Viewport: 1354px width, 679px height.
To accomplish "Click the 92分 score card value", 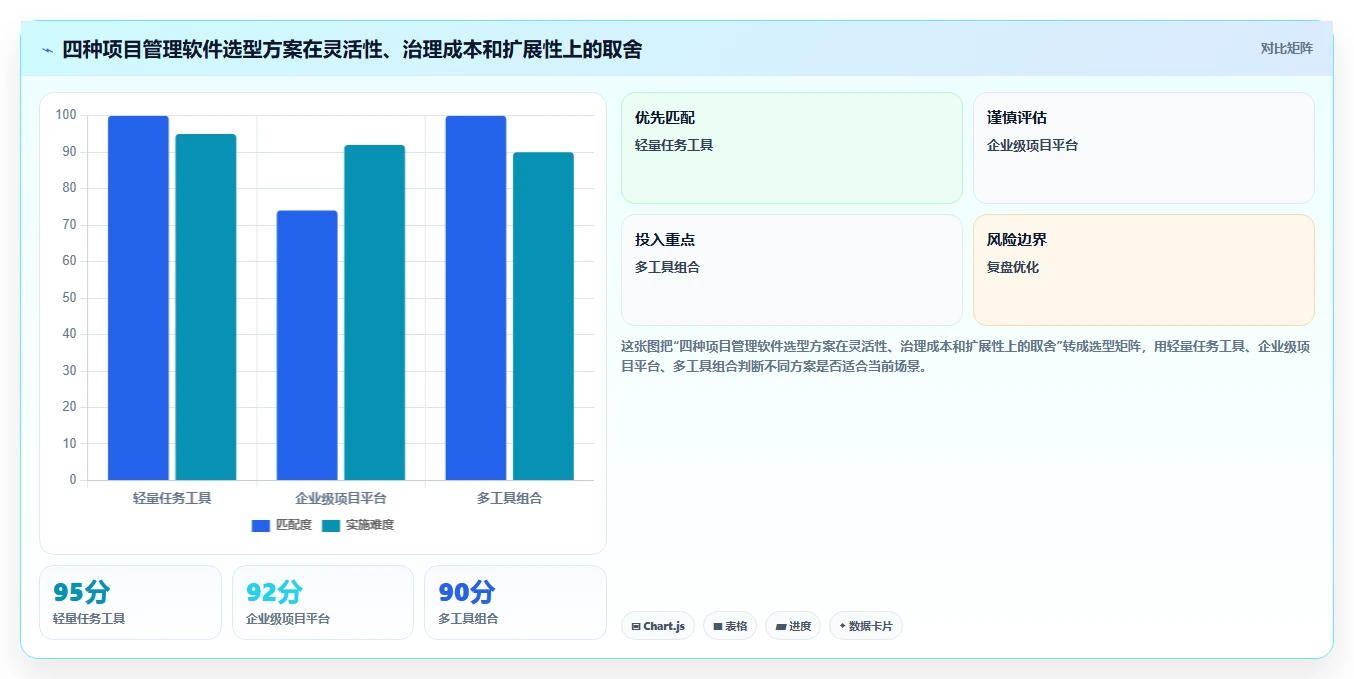I will coord(274,592).
